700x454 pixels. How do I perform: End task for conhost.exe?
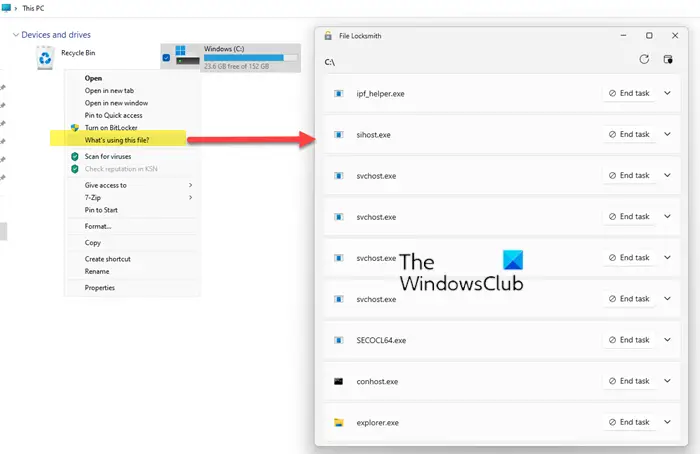click(x=629, y=381)
